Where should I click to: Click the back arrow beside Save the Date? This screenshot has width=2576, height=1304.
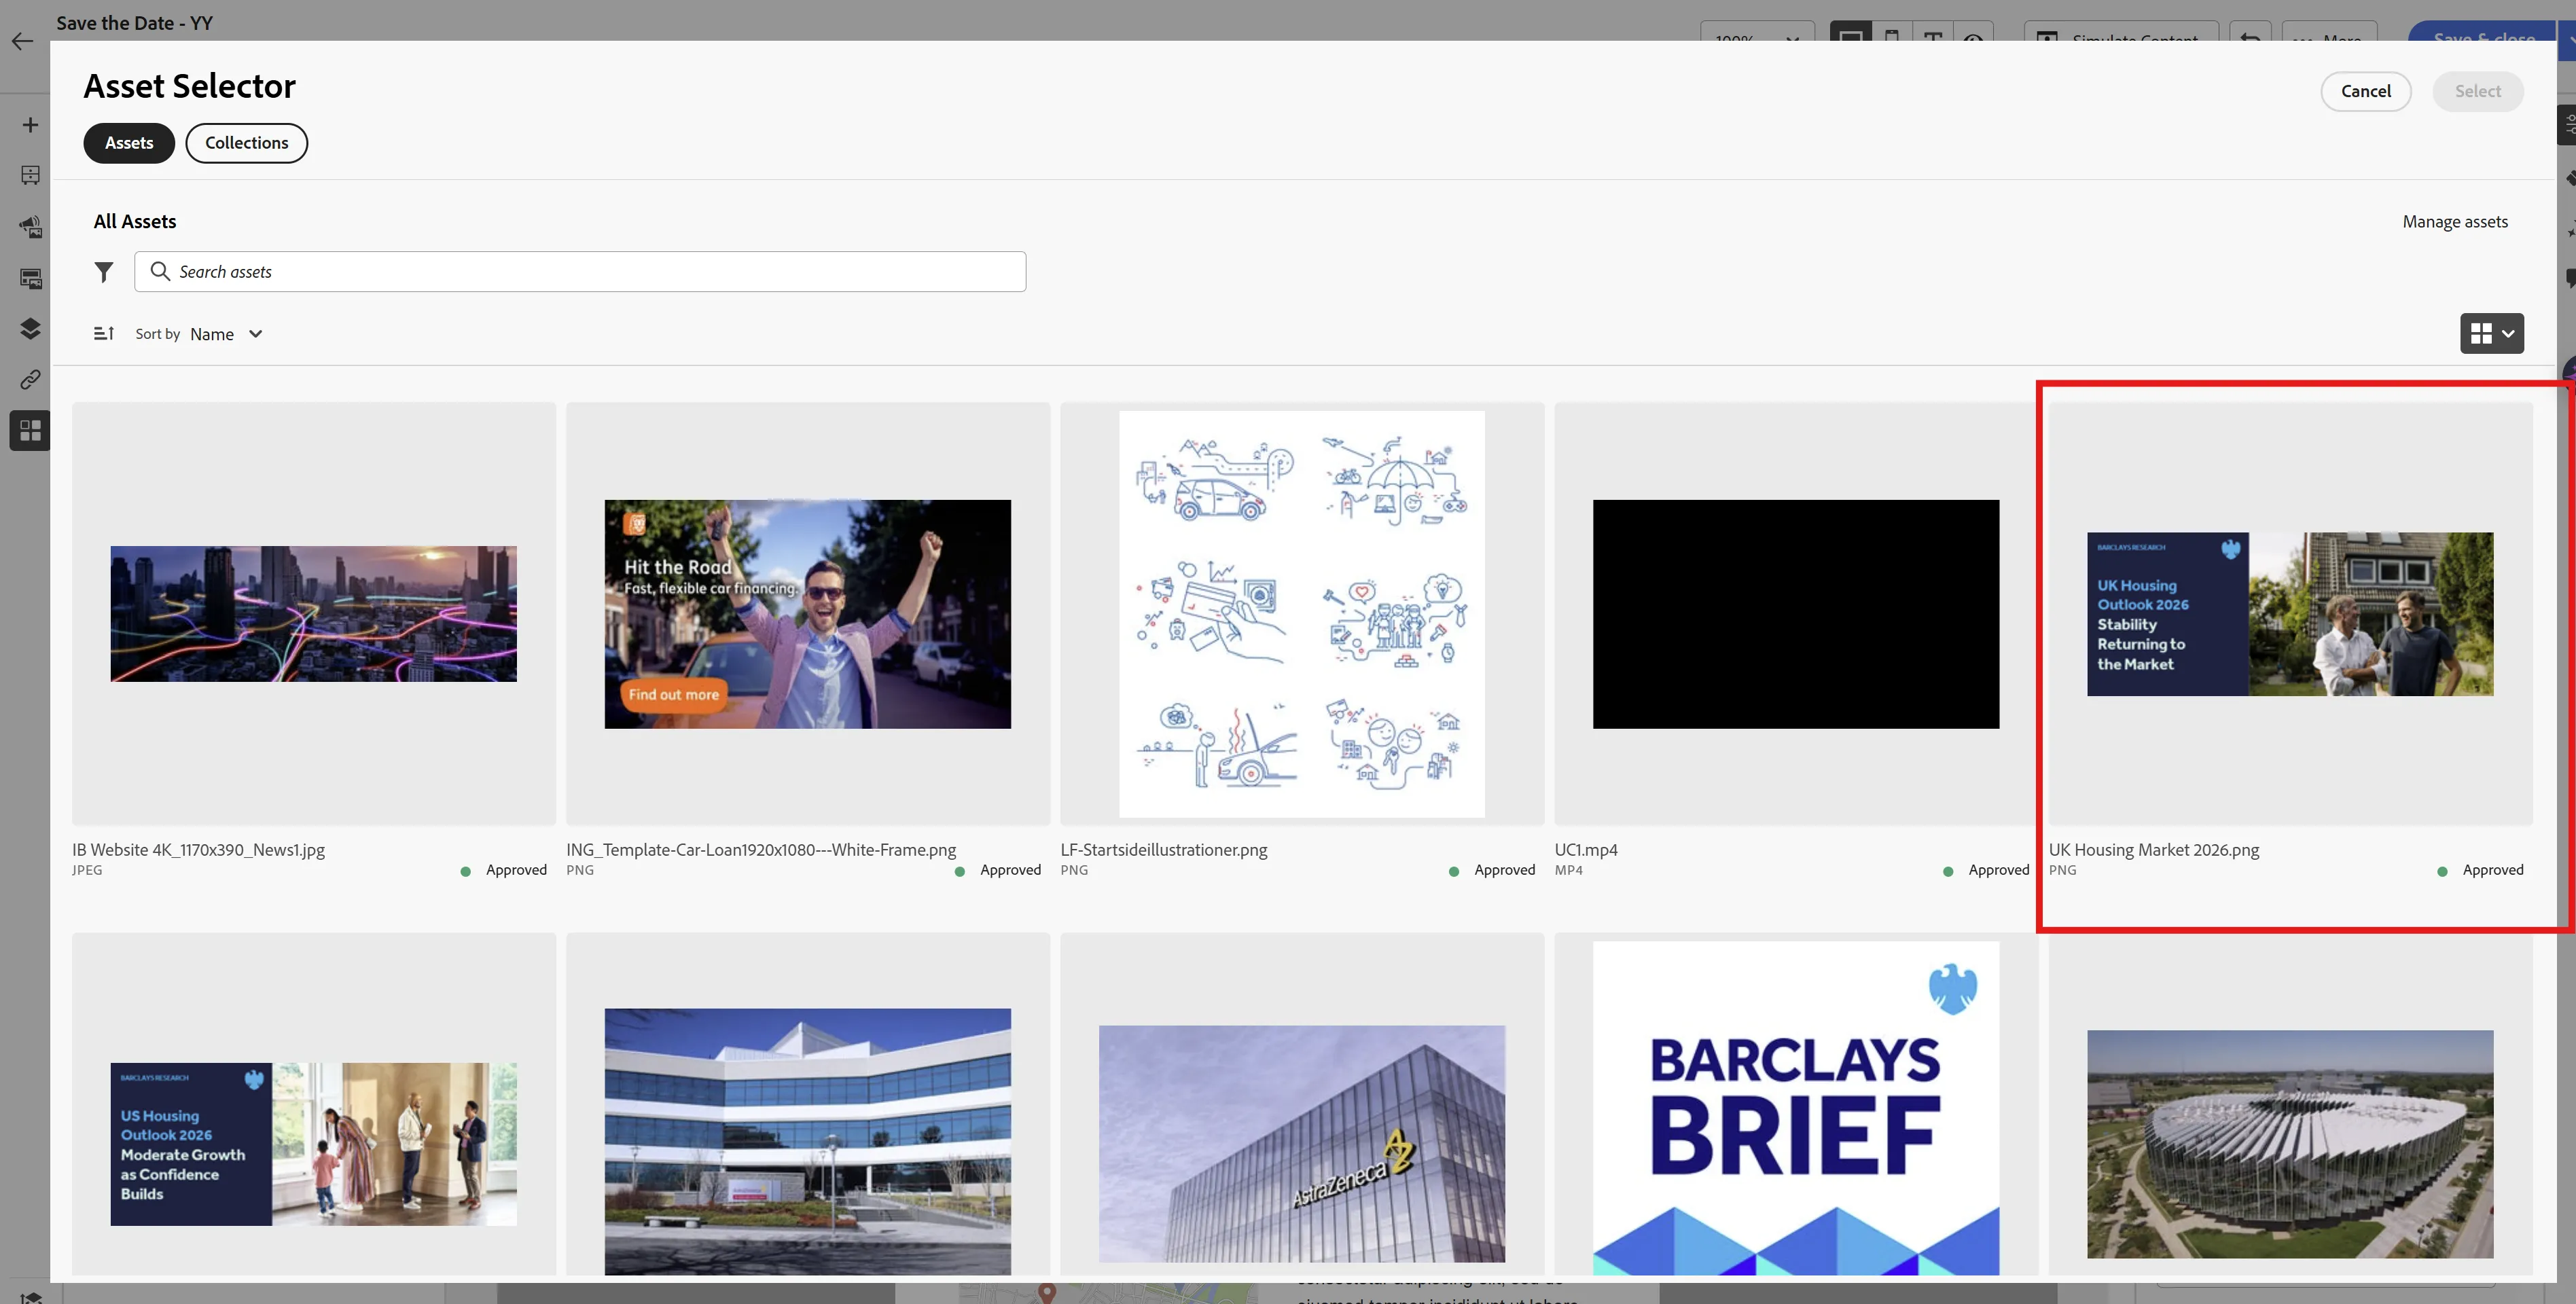(22, 42)
